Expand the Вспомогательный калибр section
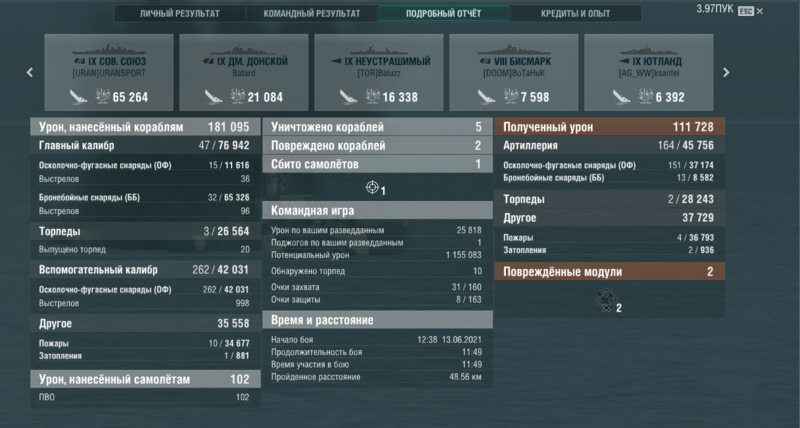Screen dimensions: 800x428 pyautogui.click(x=143, y=269)
